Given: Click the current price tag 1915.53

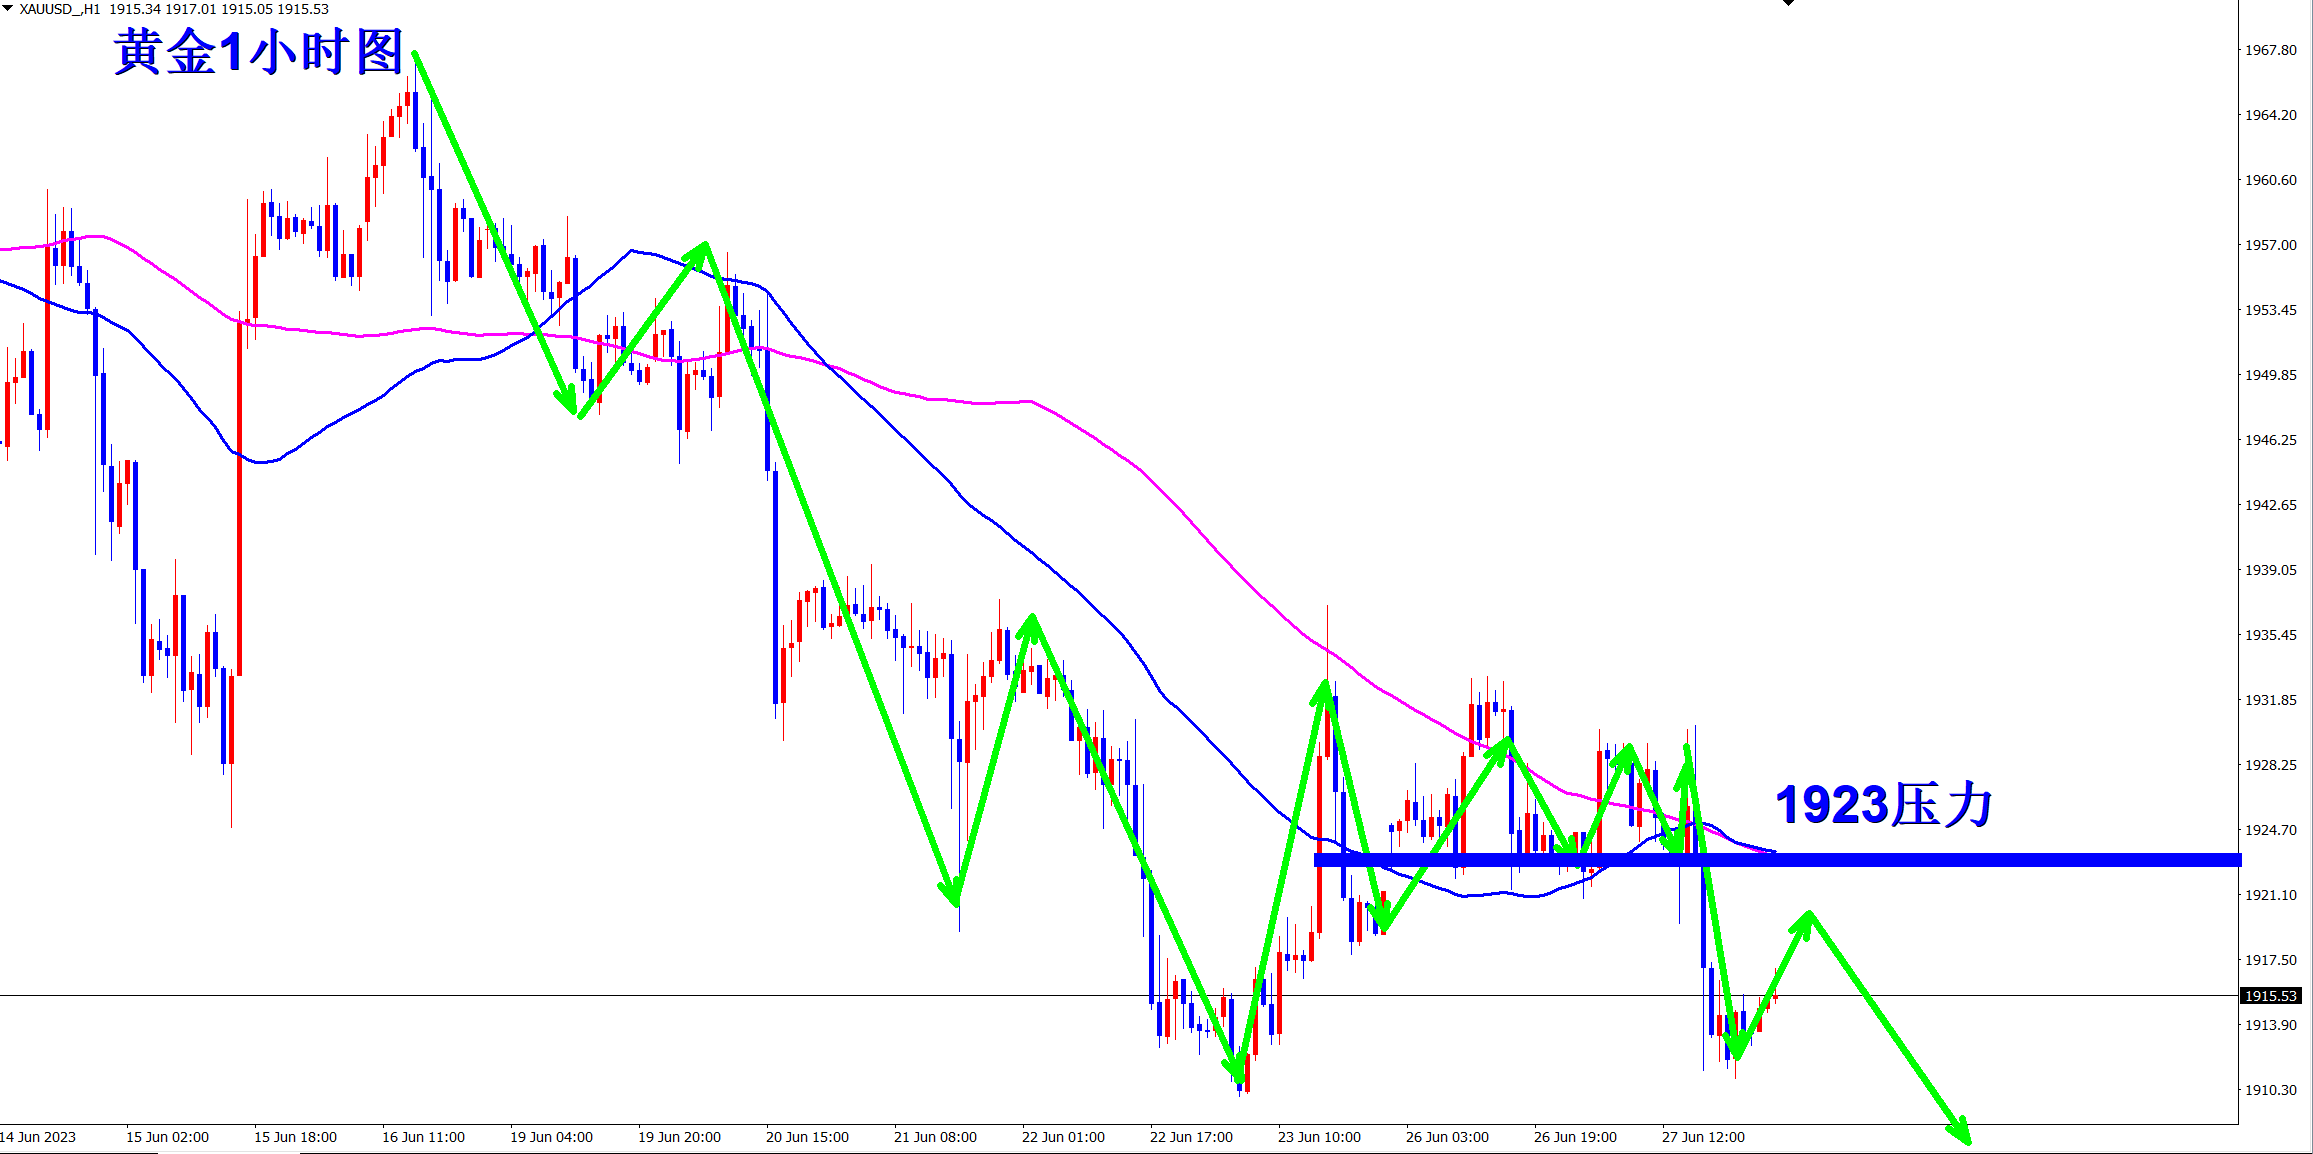Looking at the screenshot, I should (2270, 996).
